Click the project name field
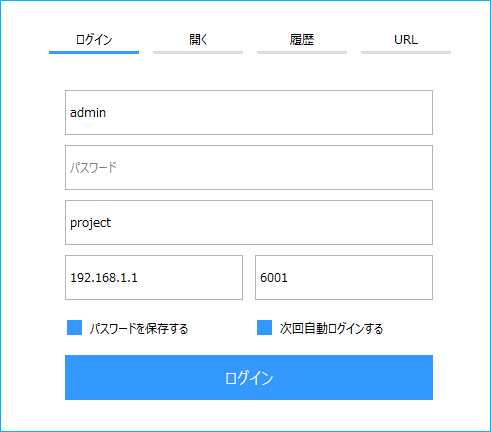 click(249, 222)
